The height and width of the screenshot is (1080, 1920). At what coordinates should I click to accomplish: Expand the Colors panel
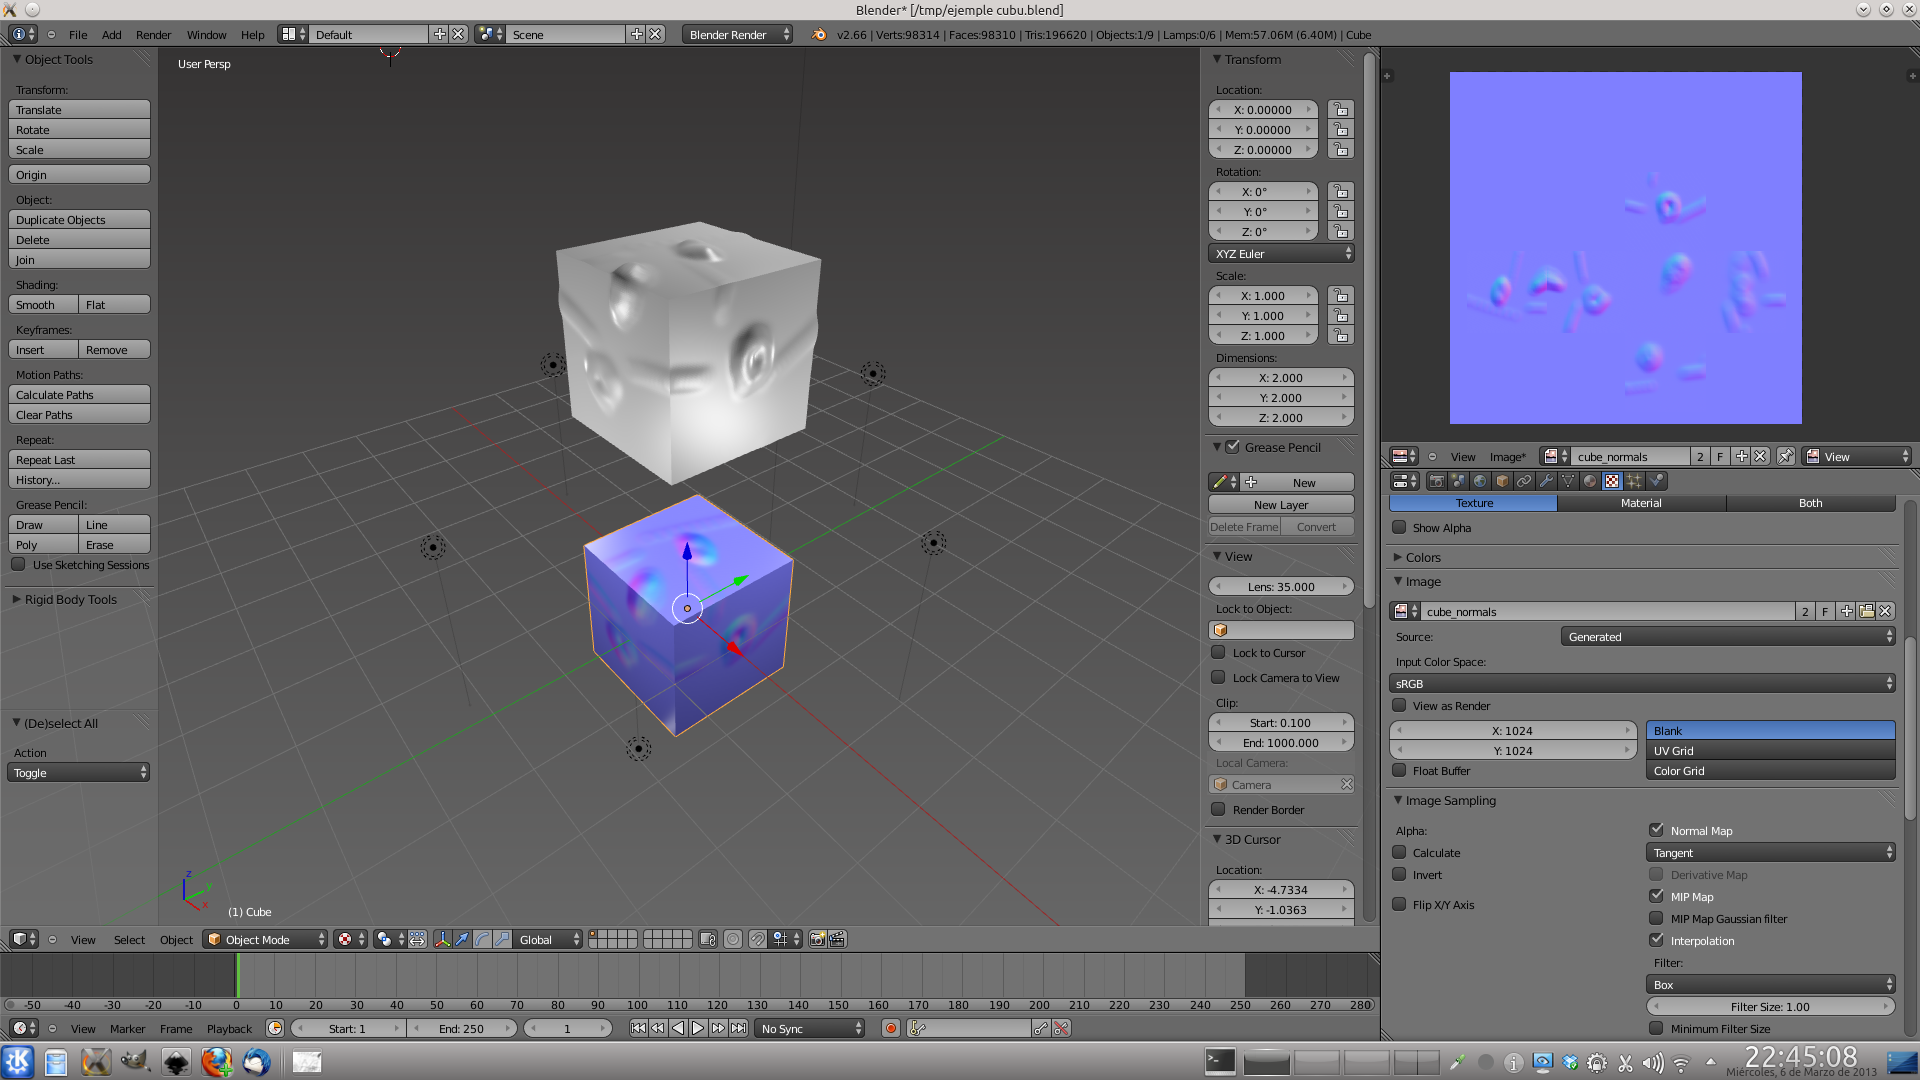(1423, 557)
